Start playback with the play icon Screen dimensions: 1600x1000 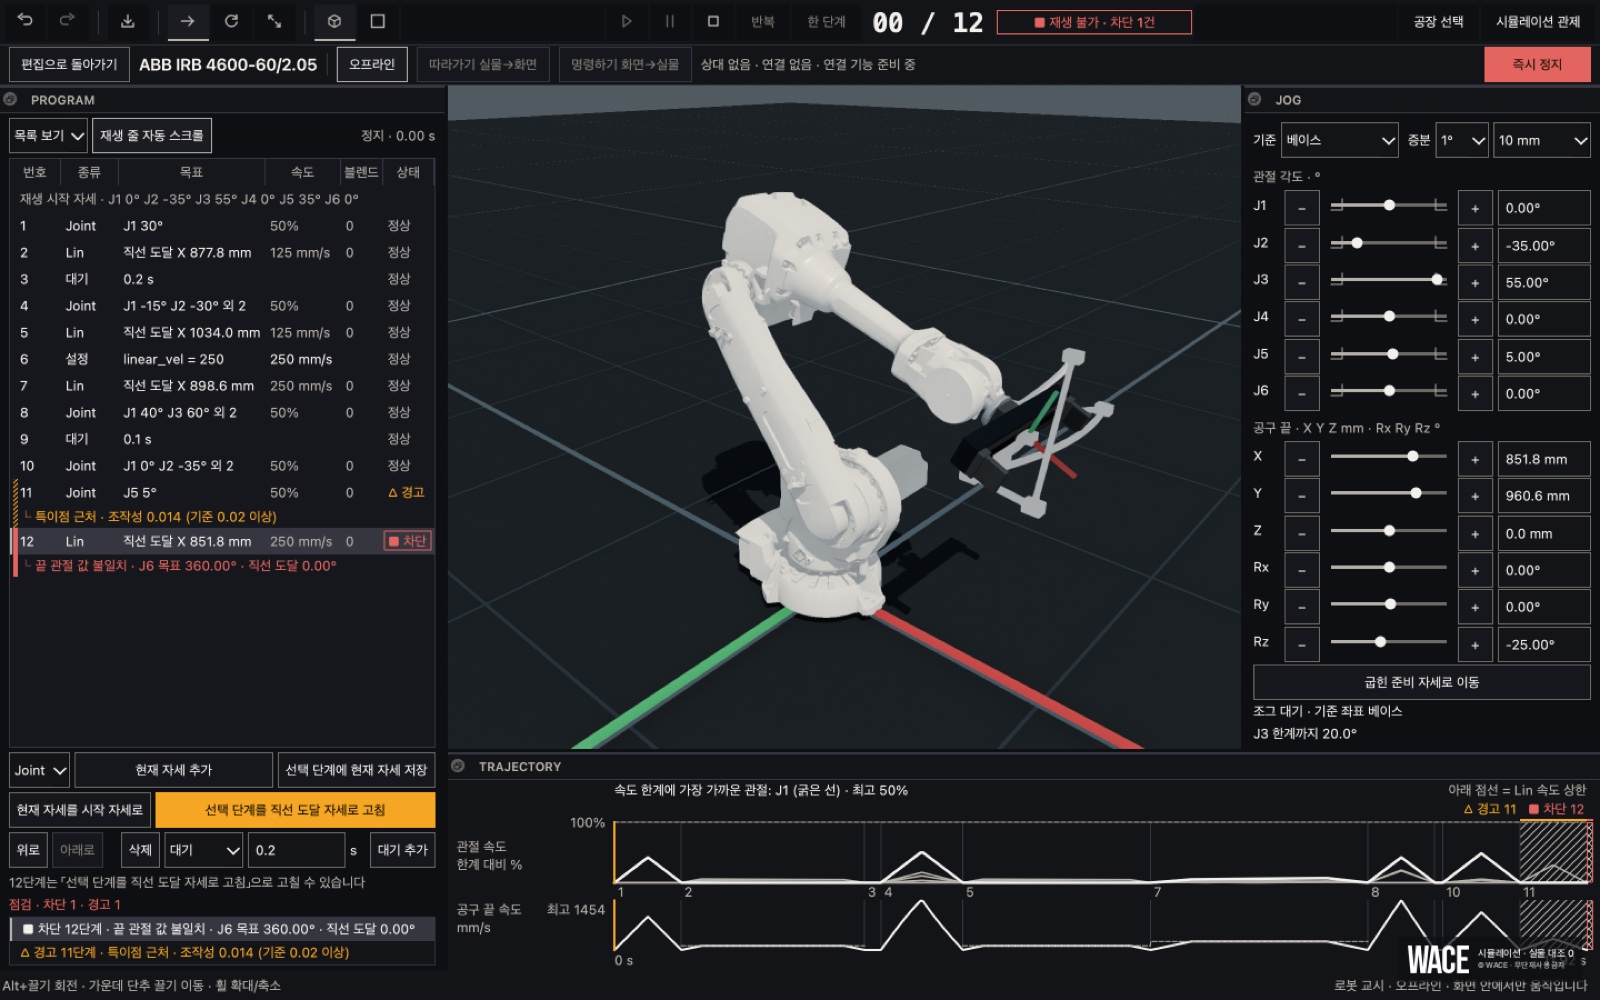pos(626,21)
